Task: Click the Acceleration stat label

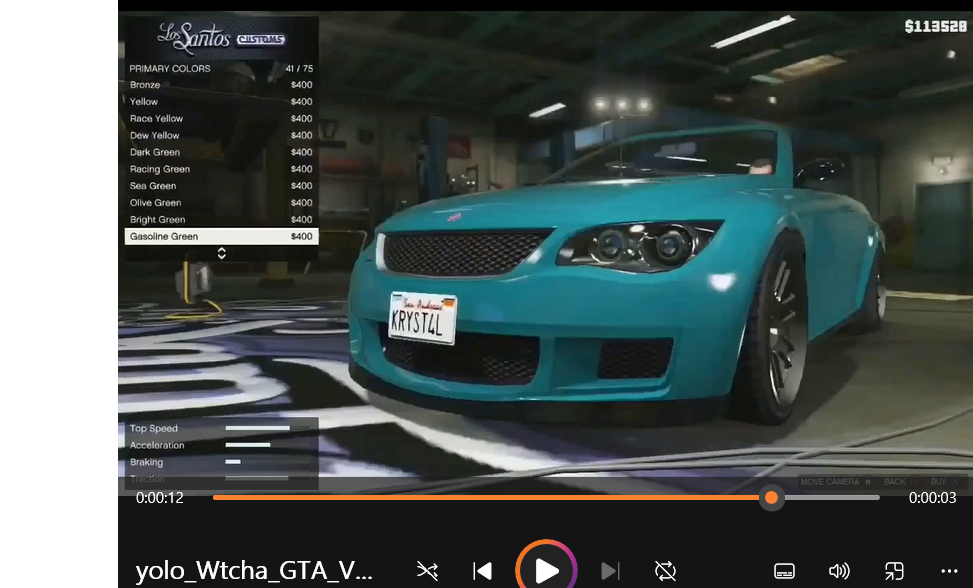Action: pos(157,445)
